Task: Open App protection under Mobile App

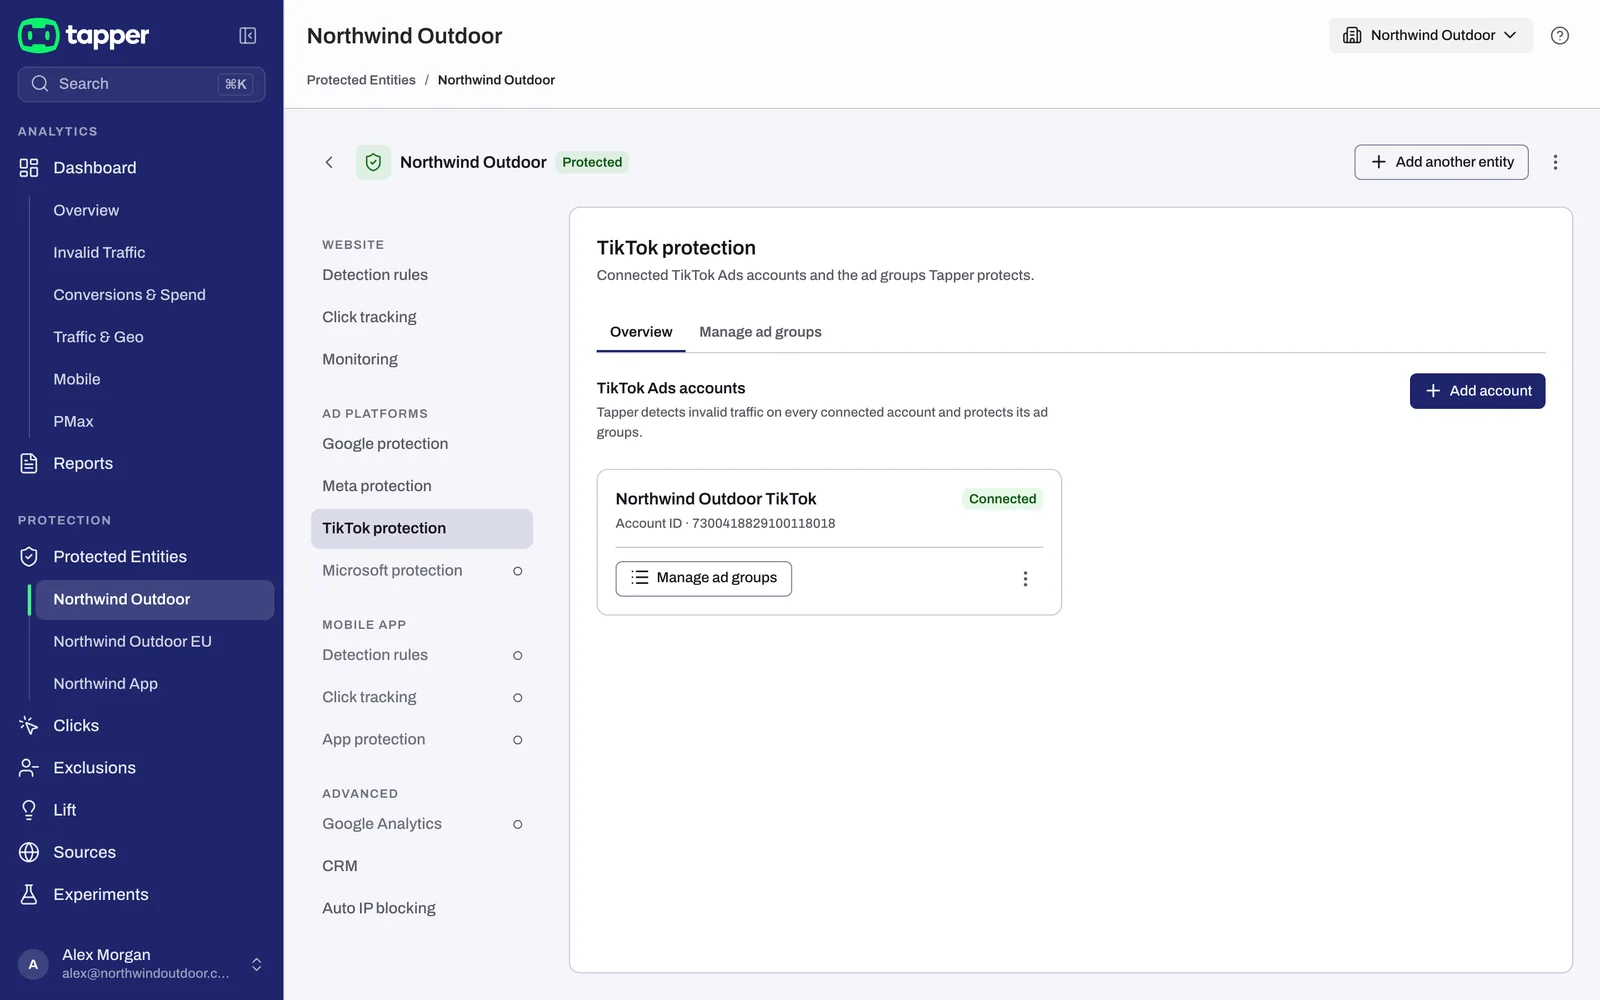Action: coord(422,740)
